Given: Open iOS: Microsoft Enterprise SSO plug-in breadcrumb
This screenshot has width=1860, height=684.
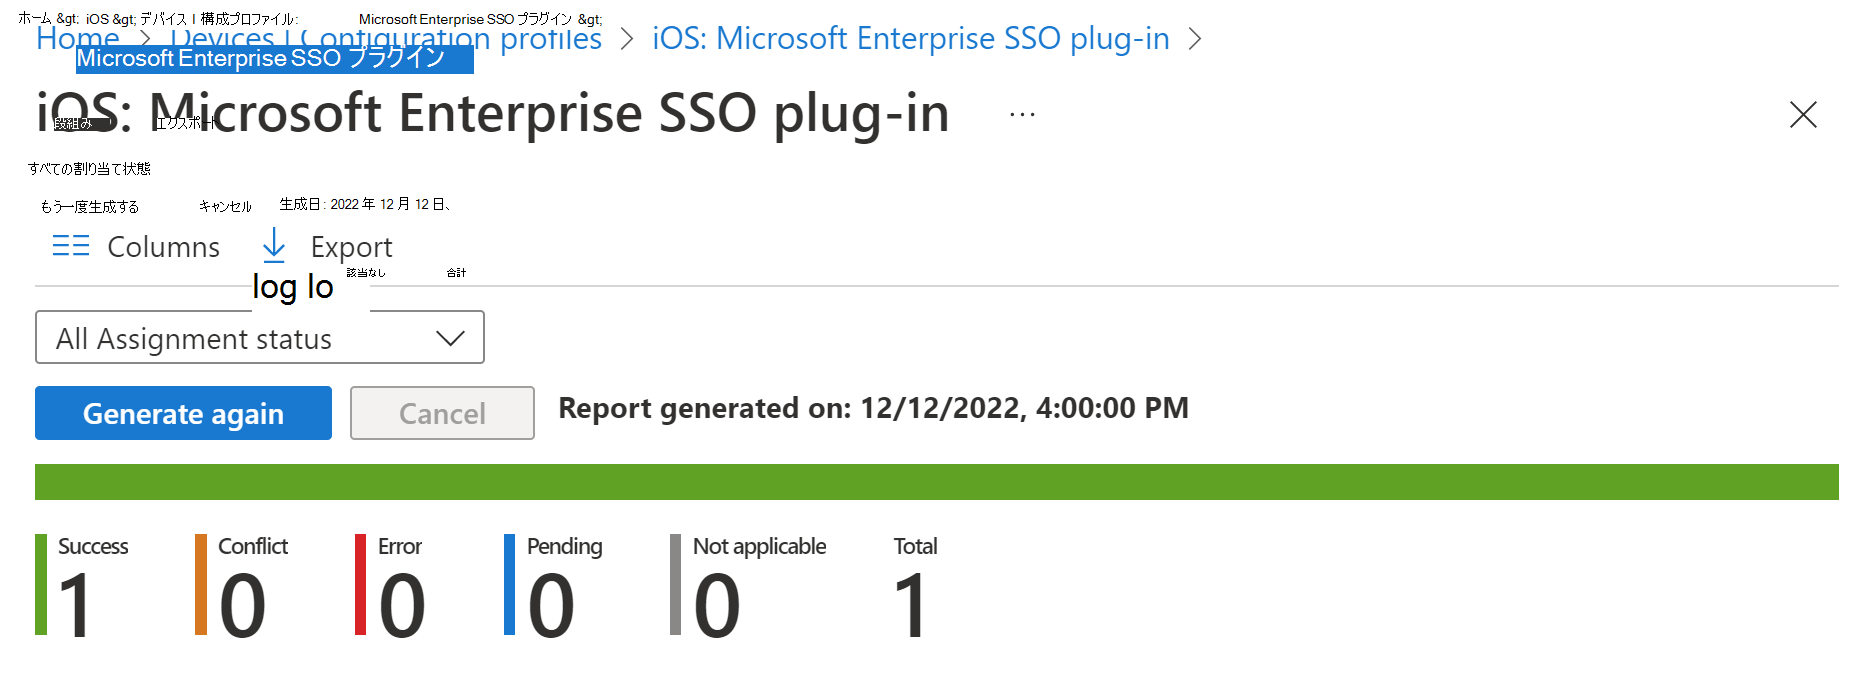Looking at the screenshot, I should (910, 39).
